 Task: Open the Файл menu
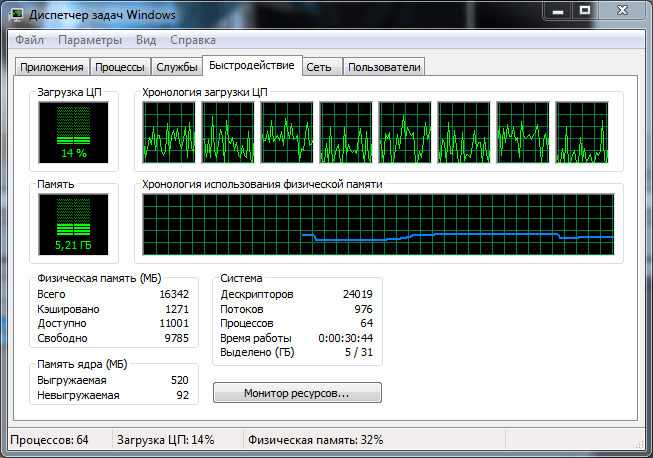[x=29, y=40]
